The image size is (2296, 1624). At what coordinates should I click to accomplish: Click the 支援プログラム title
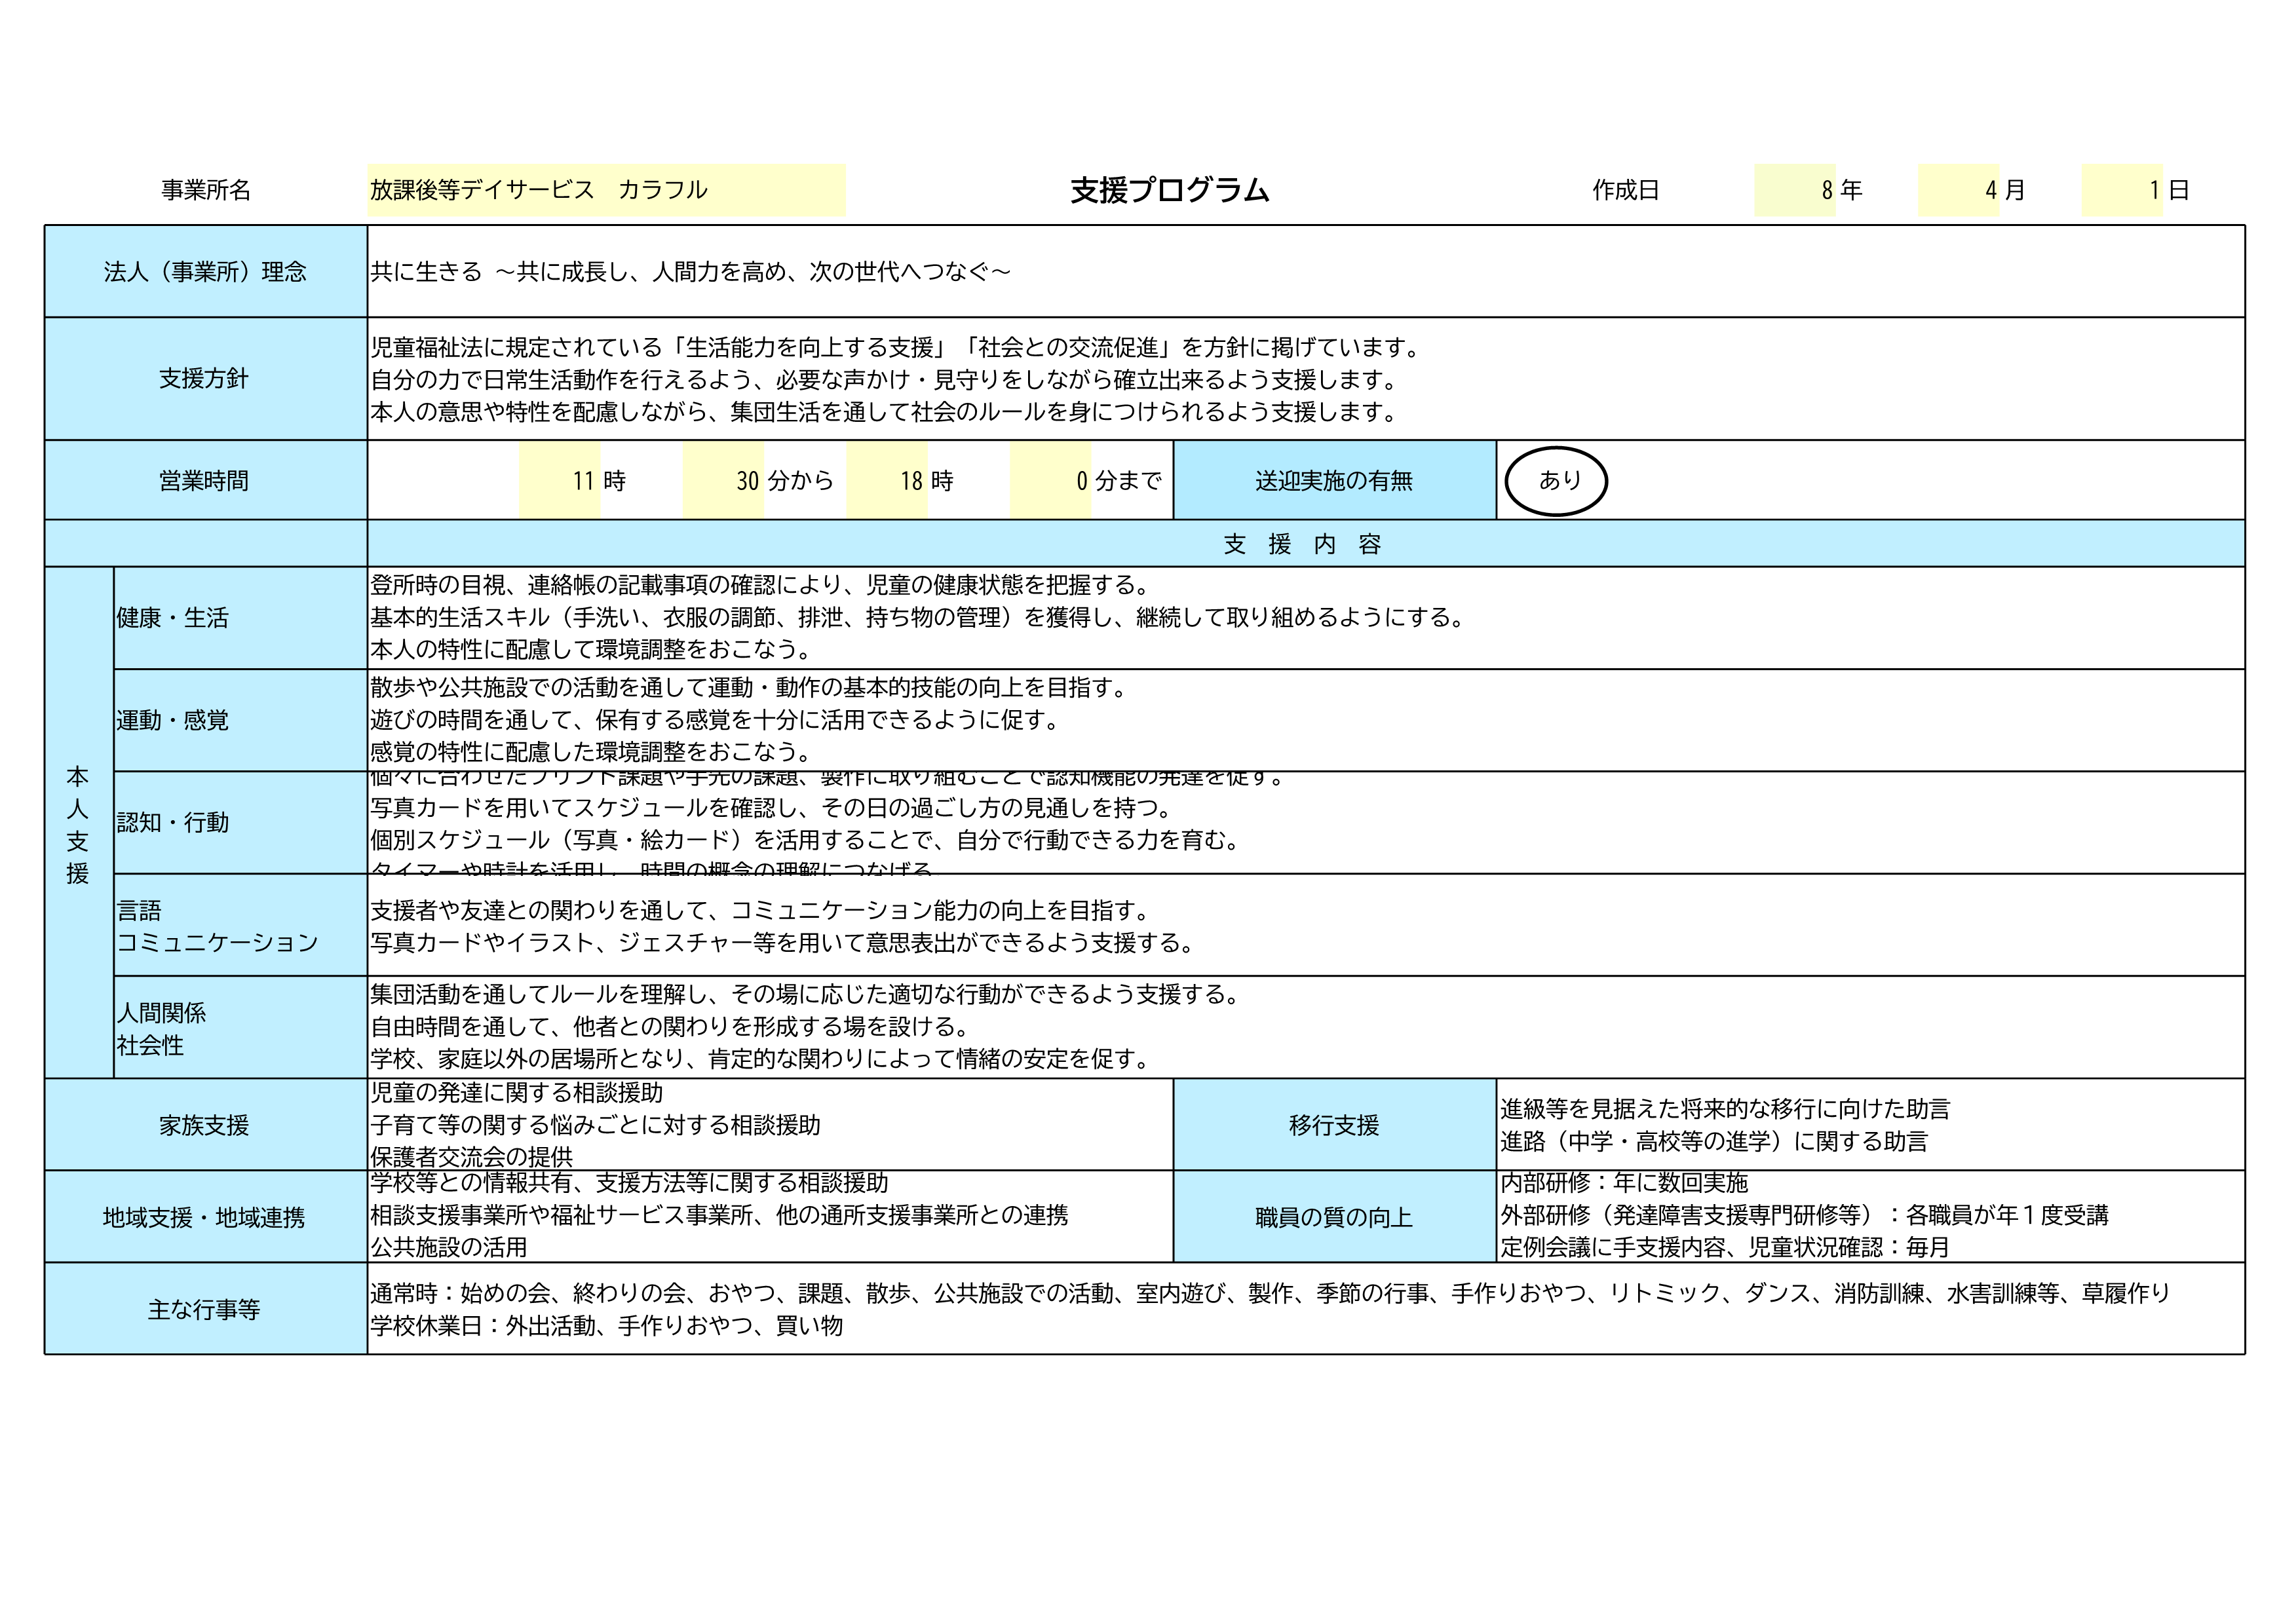point(1169,190)
